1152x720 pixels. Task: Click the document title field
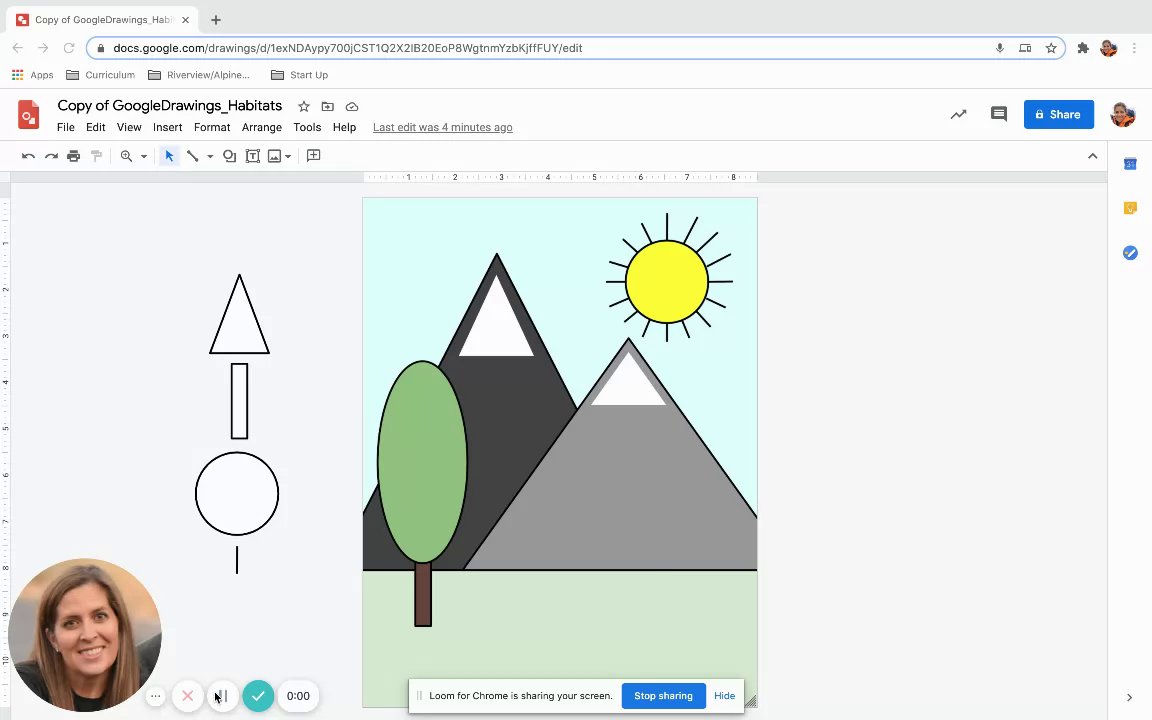[x=169, y=105]
